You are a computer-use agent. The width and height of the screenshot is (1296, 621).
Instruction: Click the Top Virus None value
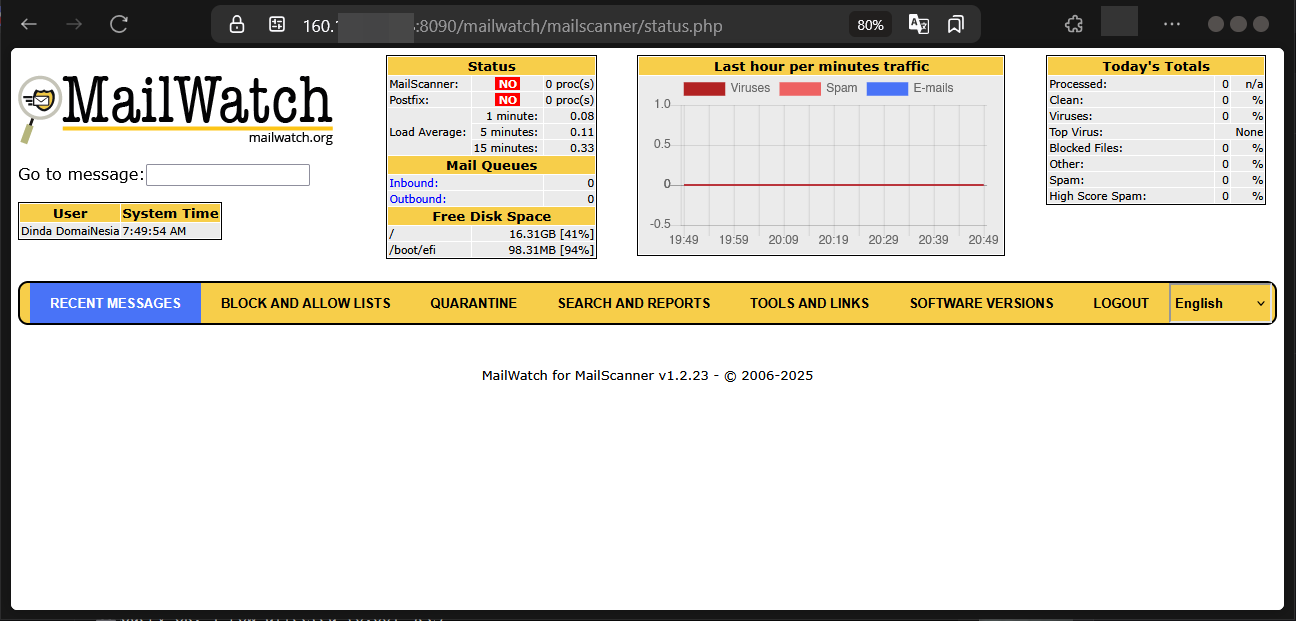[x=1249, y=132]
